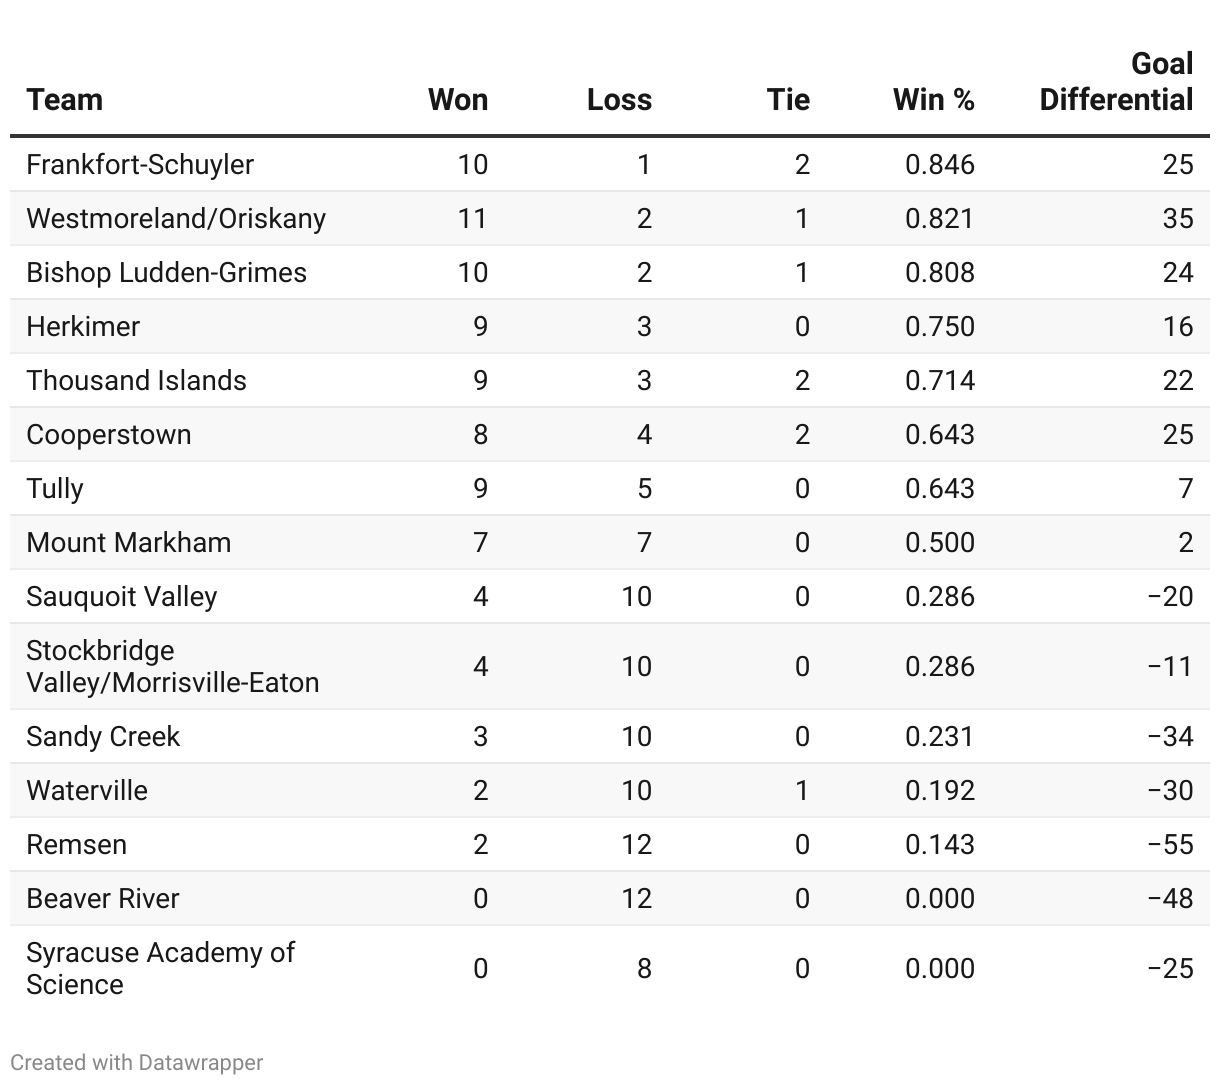
Task: Click the Loss column header
Action: pos(619,100)
